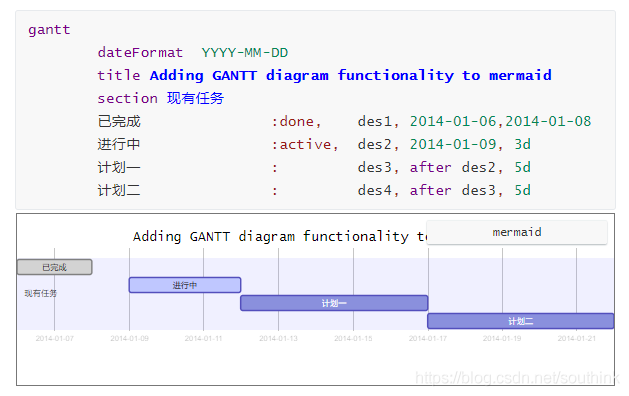Click '2014-01-06,2014-01-08' date range in code

(500, 121)
